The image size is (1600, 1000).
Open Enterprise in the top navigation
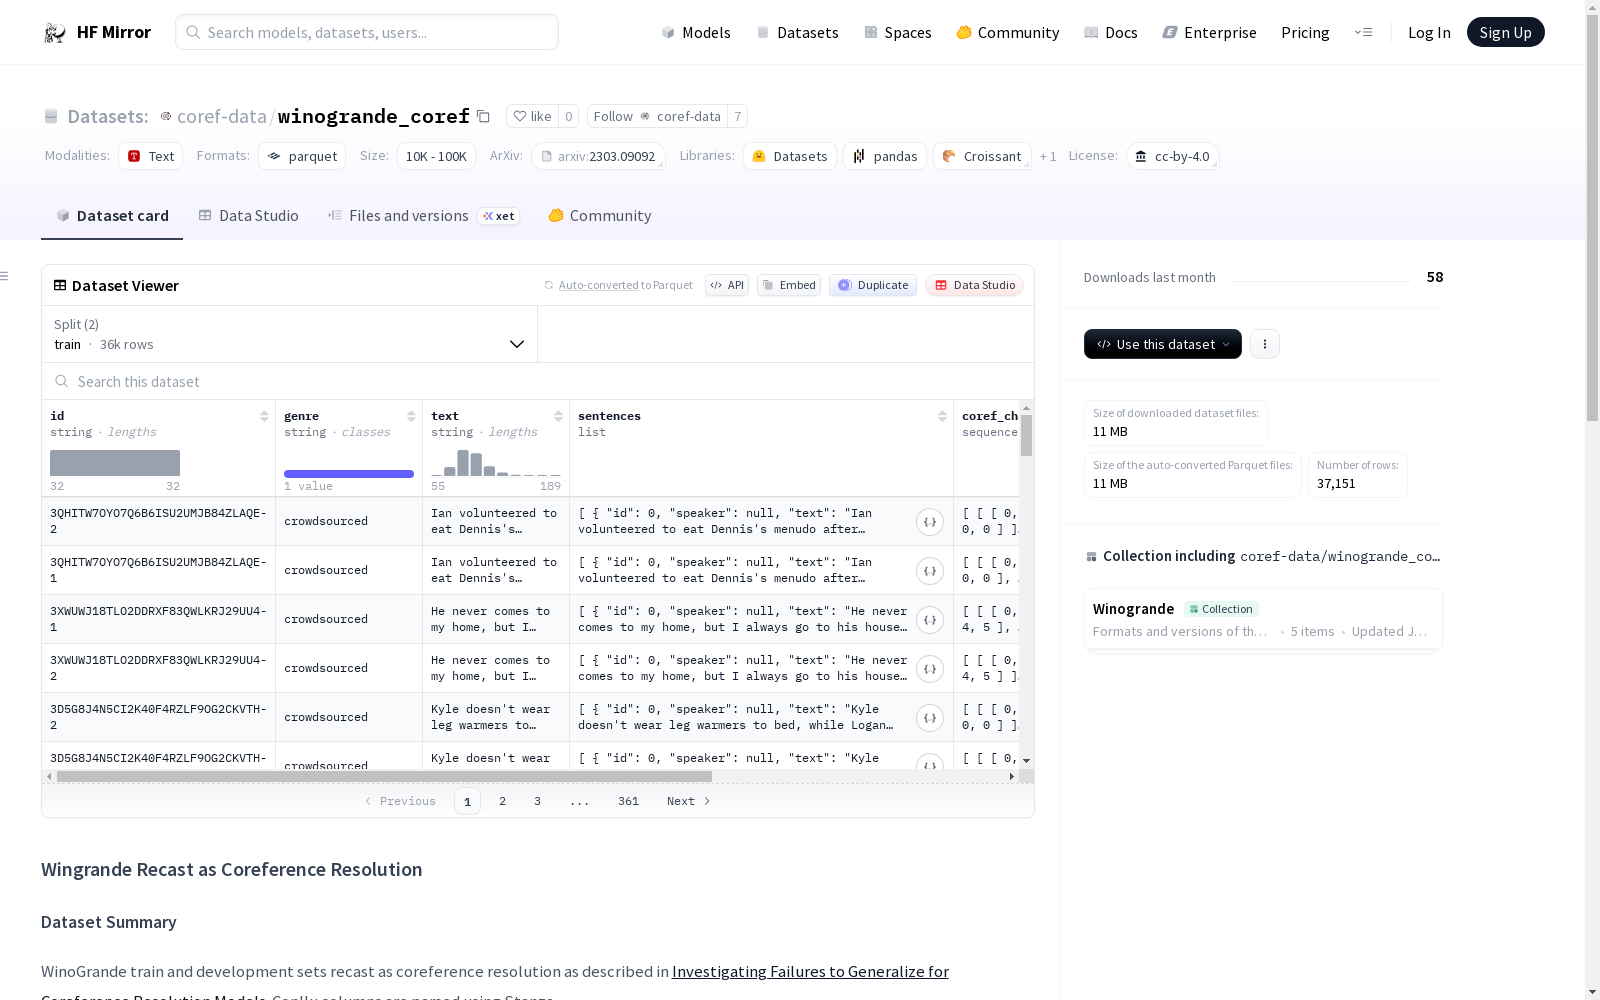(1209, 32)
